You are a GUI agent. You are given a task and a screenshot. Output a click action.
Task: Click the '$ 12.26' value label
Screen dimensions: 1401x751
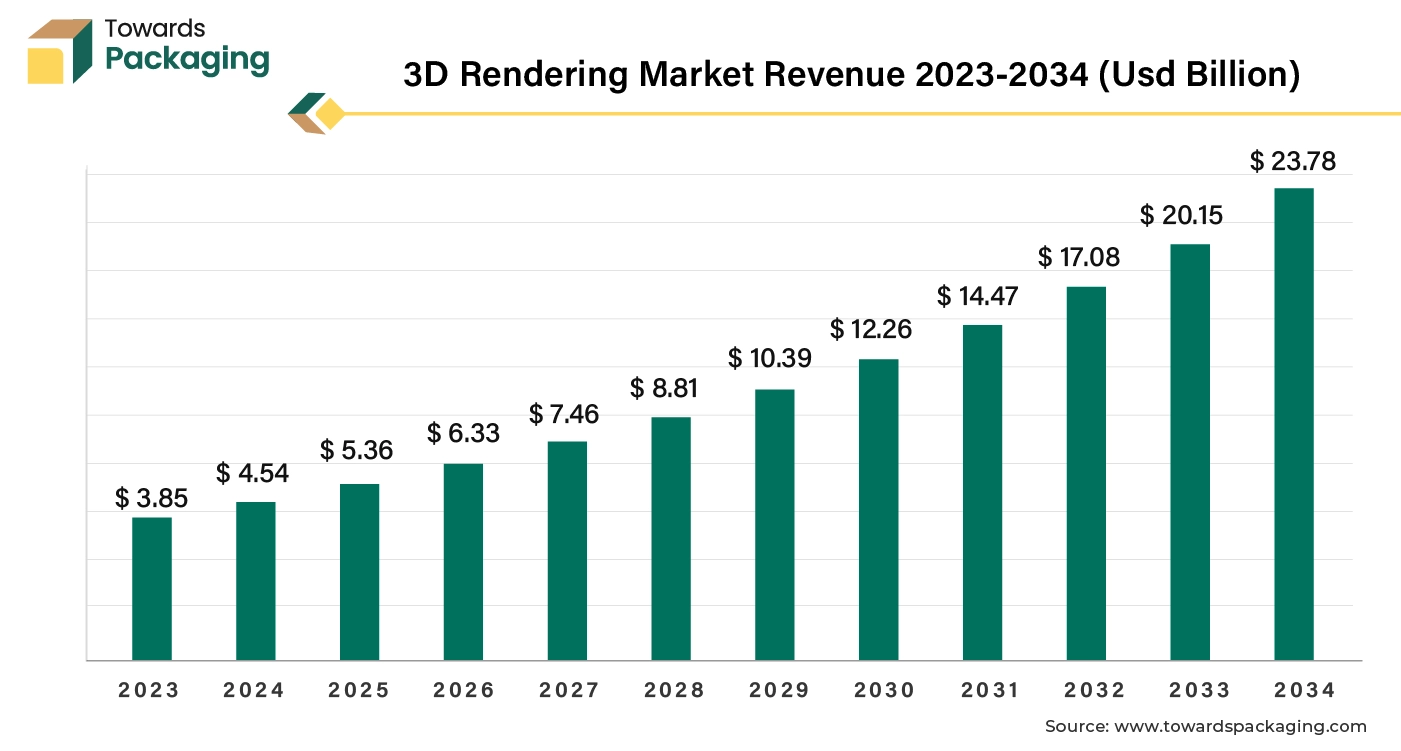[871, 328]
